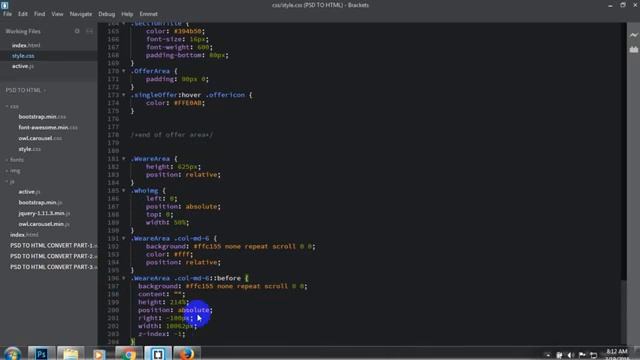Click the Live Preview lightning icon
This screenshot has height=360, width=640.
point(633,35)
